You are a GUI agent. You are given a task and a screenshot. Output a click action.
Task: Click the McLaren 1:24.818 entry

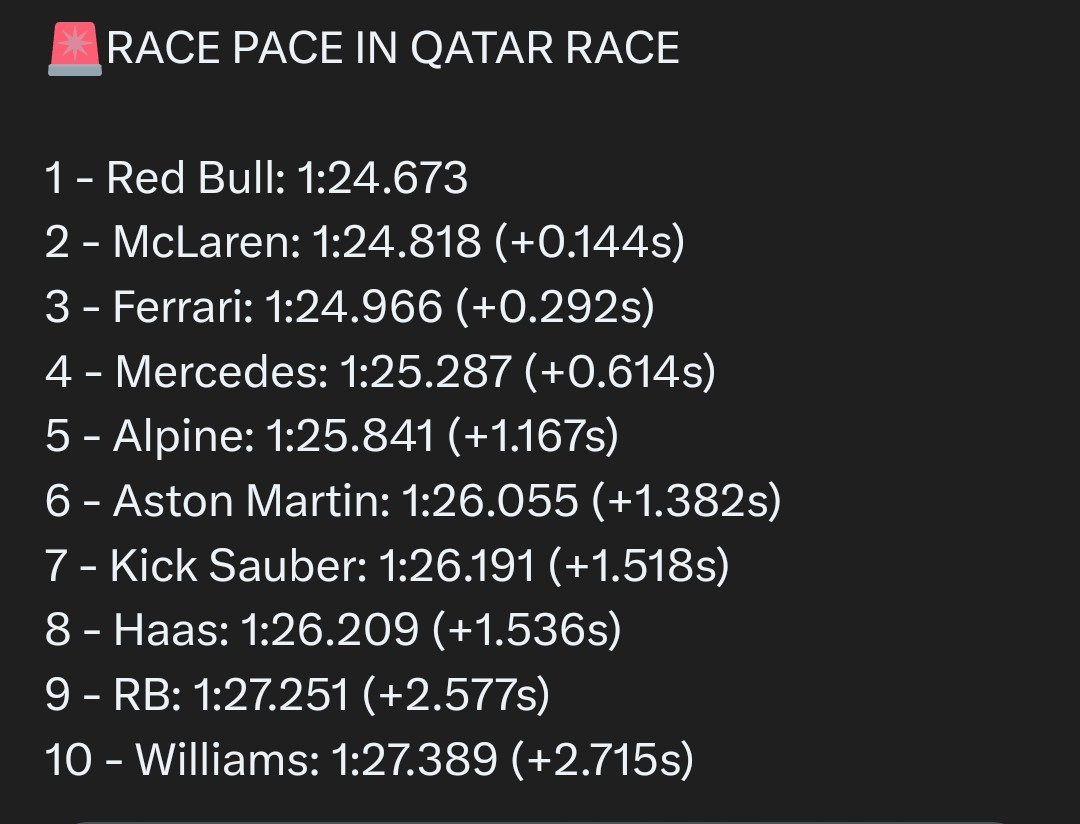[x=365, y=243]
